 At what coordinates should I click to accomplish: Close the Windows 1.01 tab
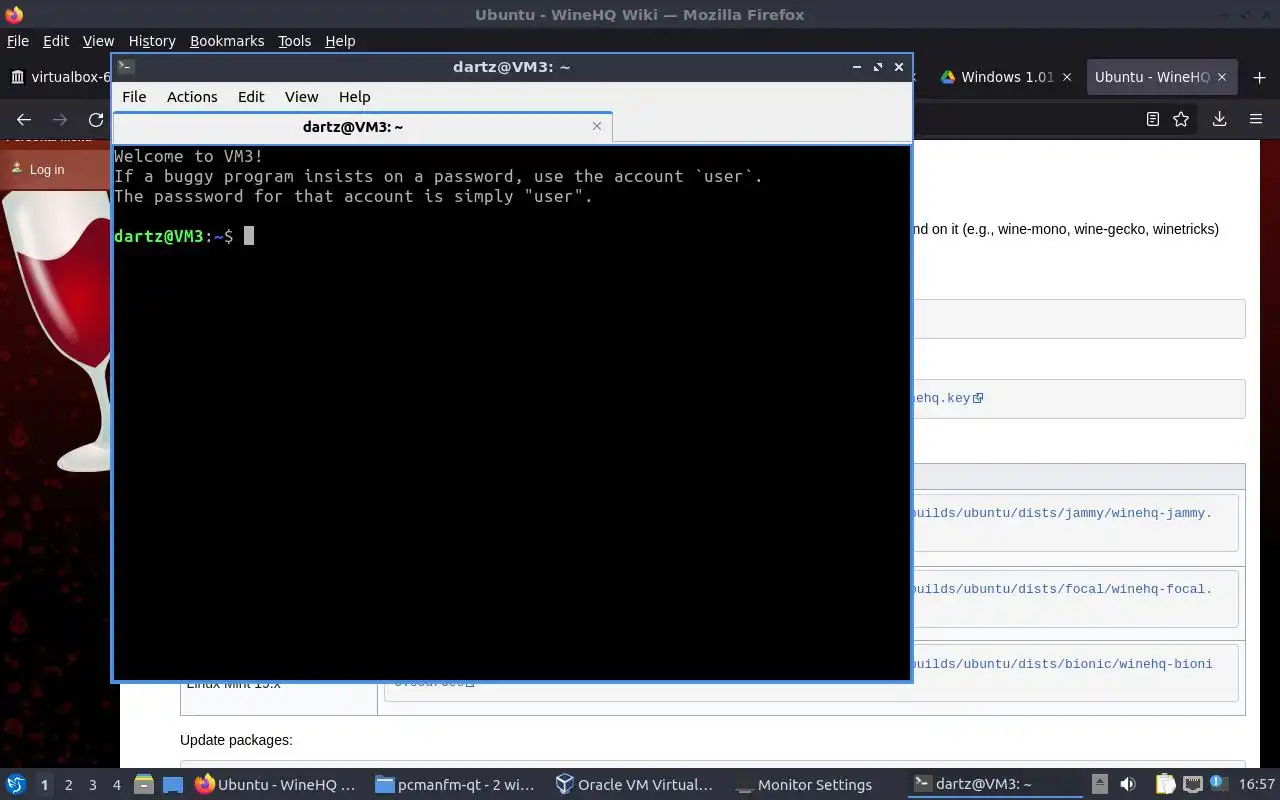coord(1067,77)
